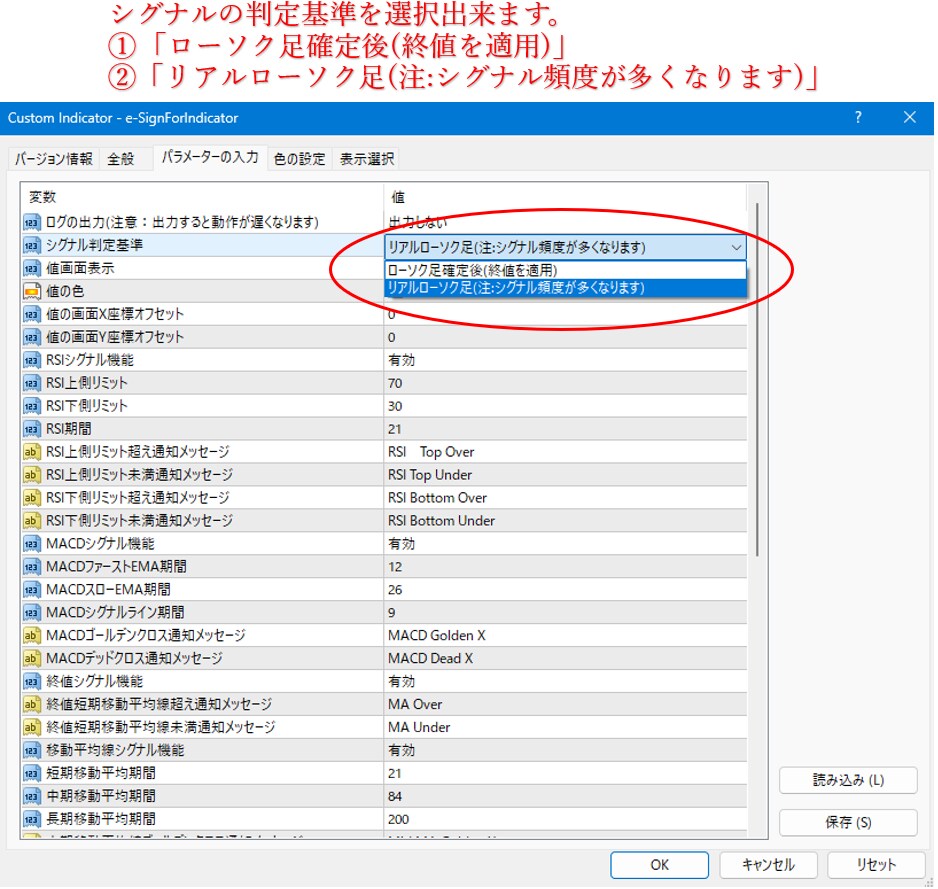Click the help question mark in title bar
The height and width of the screenshot is (889, 938).
(x=858, y=117)
